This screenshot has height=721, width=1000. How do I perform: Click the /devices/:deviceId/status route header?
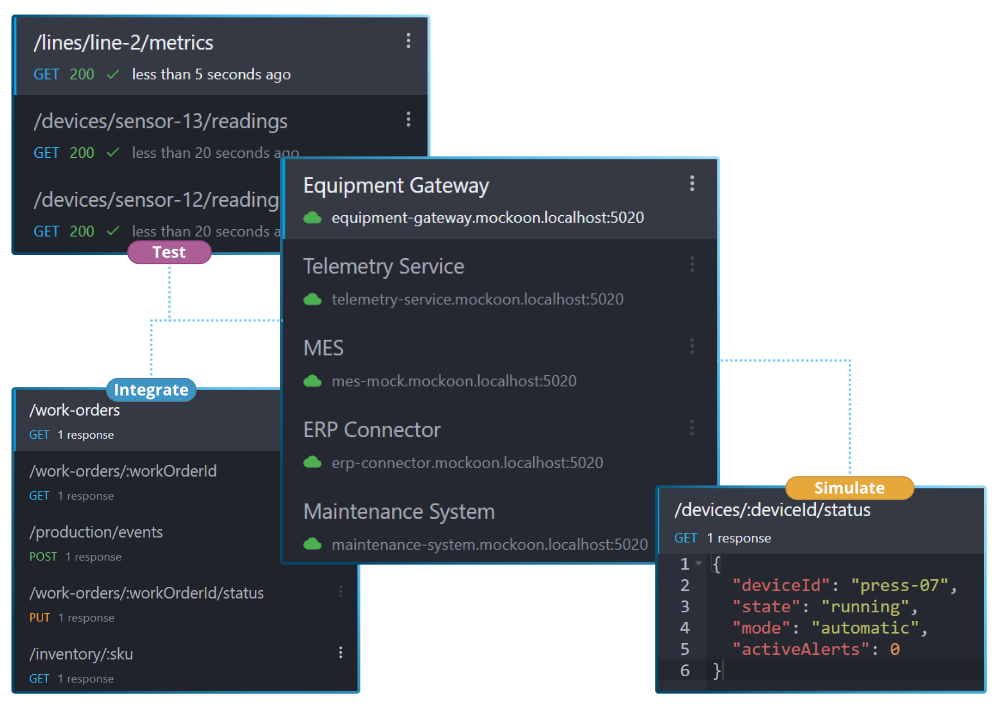821,522
